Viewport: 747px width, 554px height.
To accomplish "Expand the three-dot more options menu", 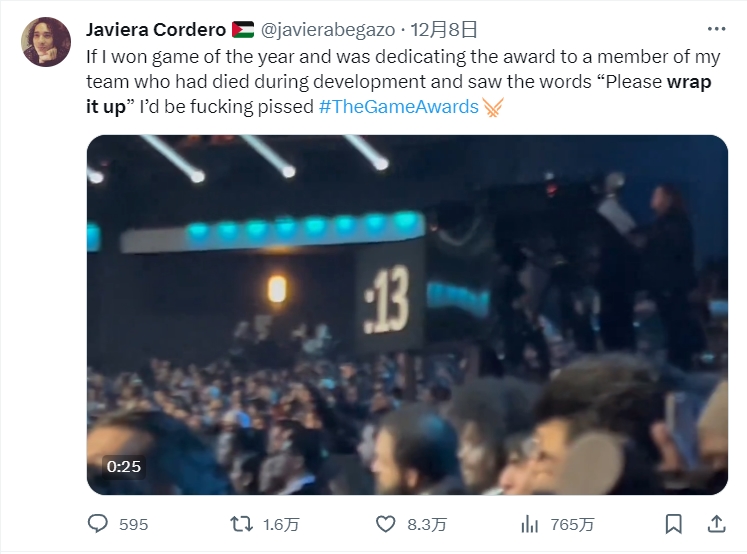I will [716, 28].
